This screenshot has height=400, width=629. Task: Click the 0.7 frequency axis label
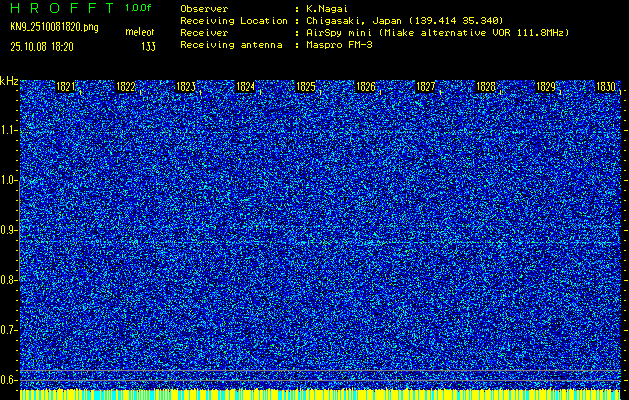[x=9, y=330]
